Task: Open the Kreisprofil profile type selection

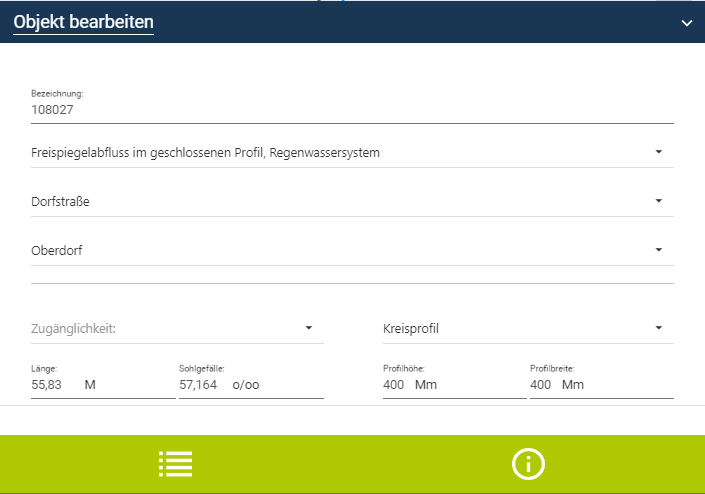Action: pos(510,328)
